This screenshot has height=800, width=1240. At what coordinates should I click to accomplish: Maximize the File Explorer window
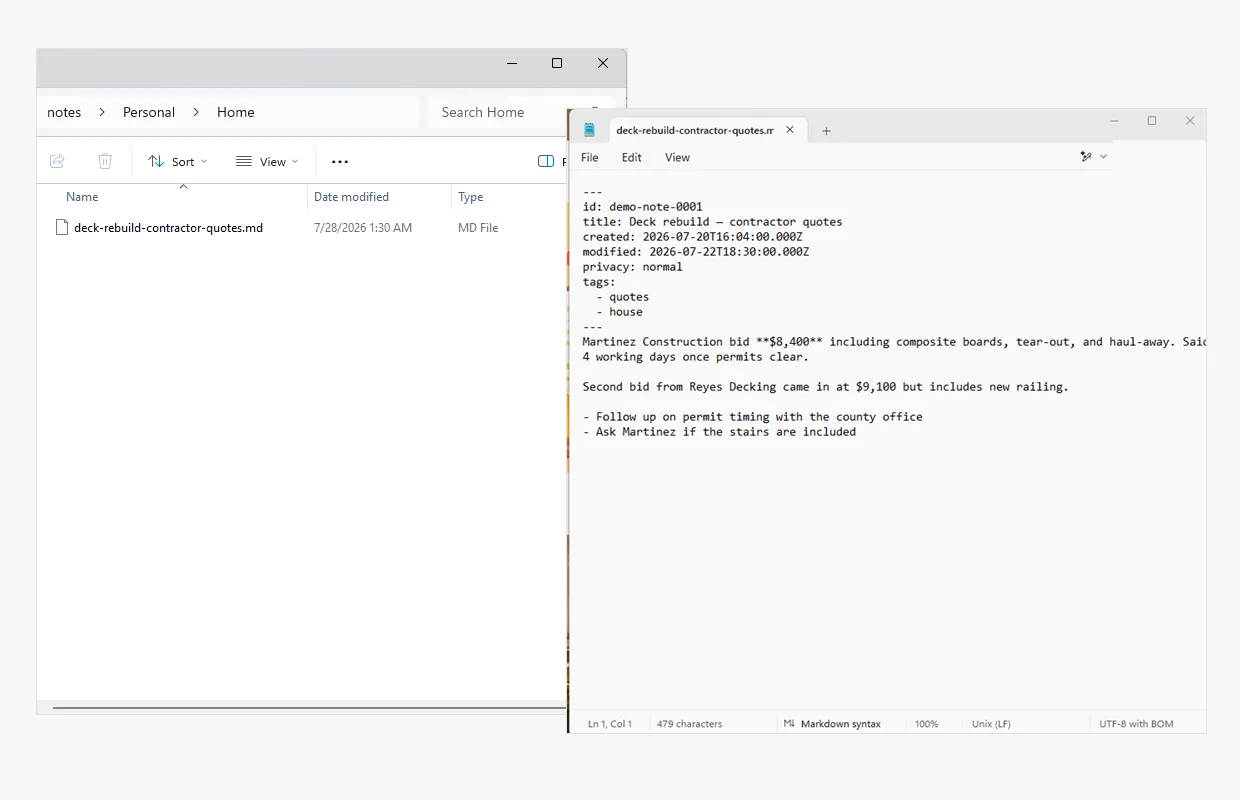(557, 63)
